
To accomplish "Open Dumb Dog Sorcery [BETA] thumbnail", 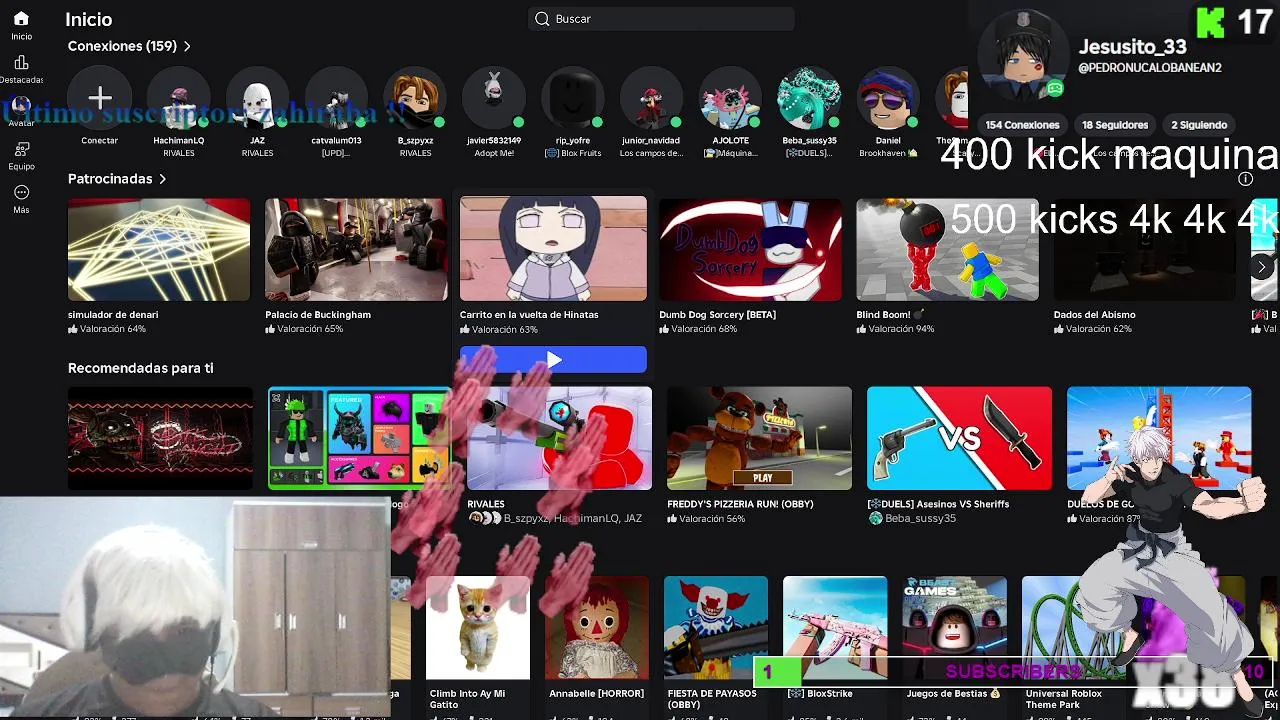I will pos(750,249).
